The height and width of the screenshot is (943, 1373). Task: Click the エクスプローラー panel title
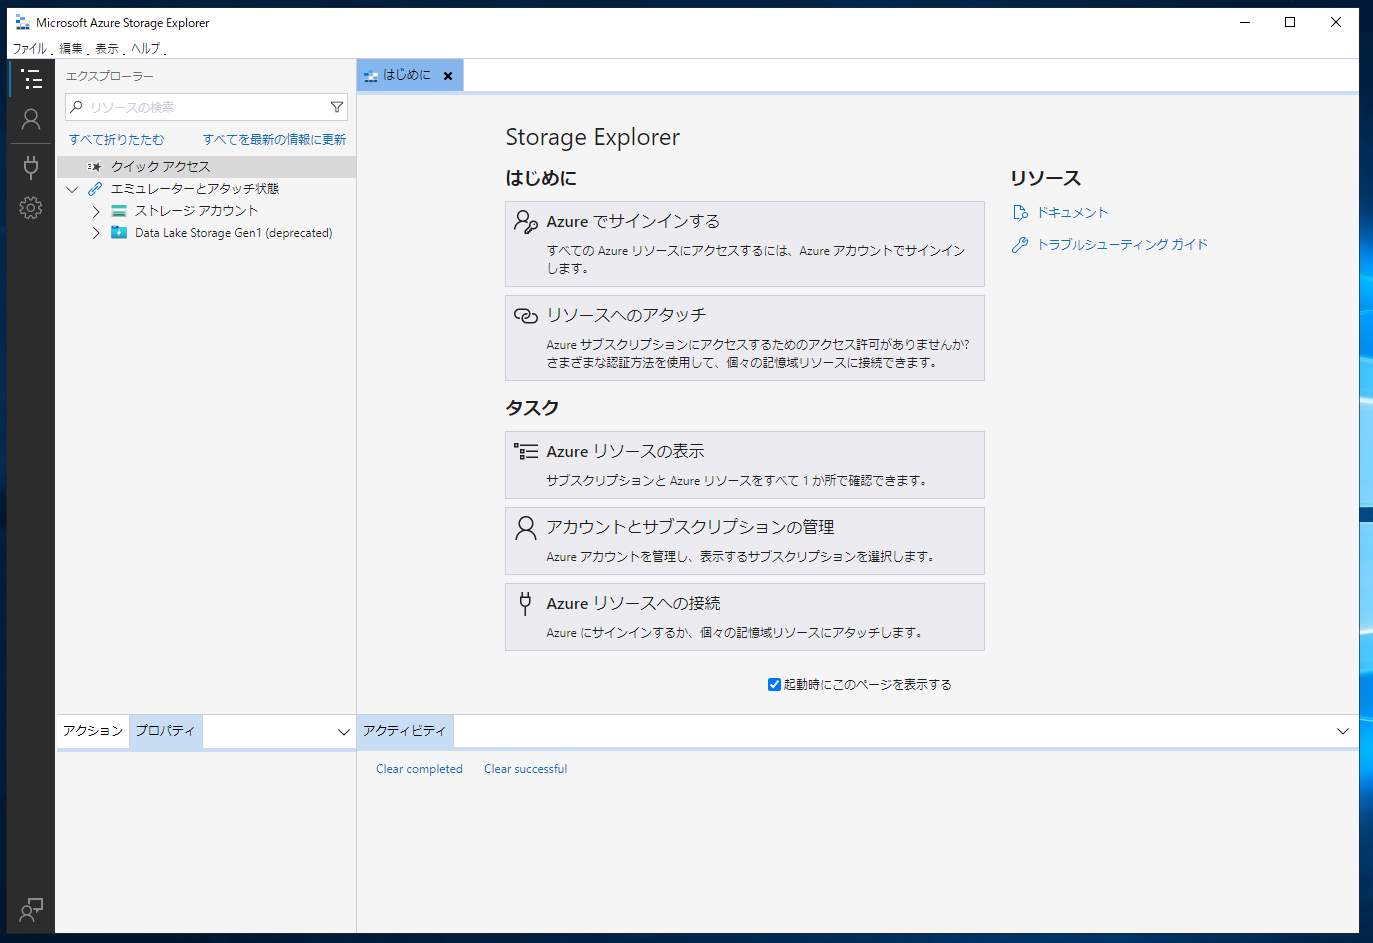point(110,76)
